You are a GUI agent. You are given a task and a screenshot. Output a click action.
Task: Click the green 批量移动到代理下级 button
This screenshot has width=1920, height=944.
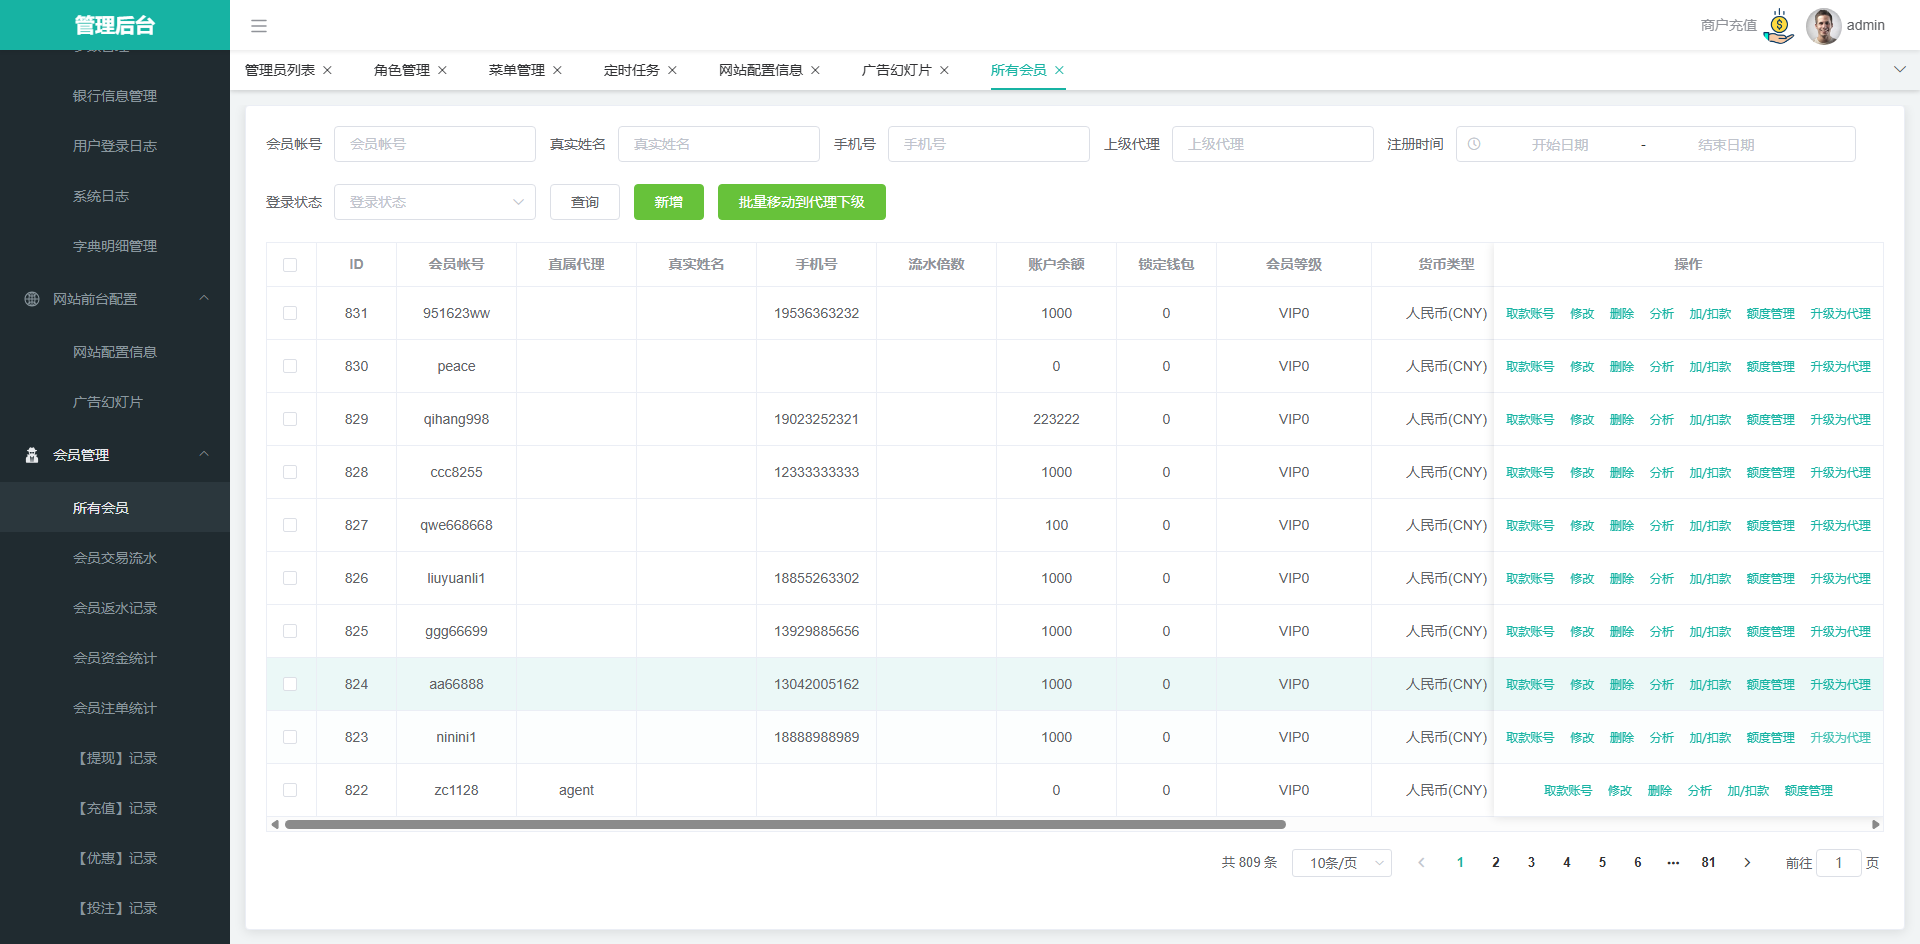pos(801,202)
